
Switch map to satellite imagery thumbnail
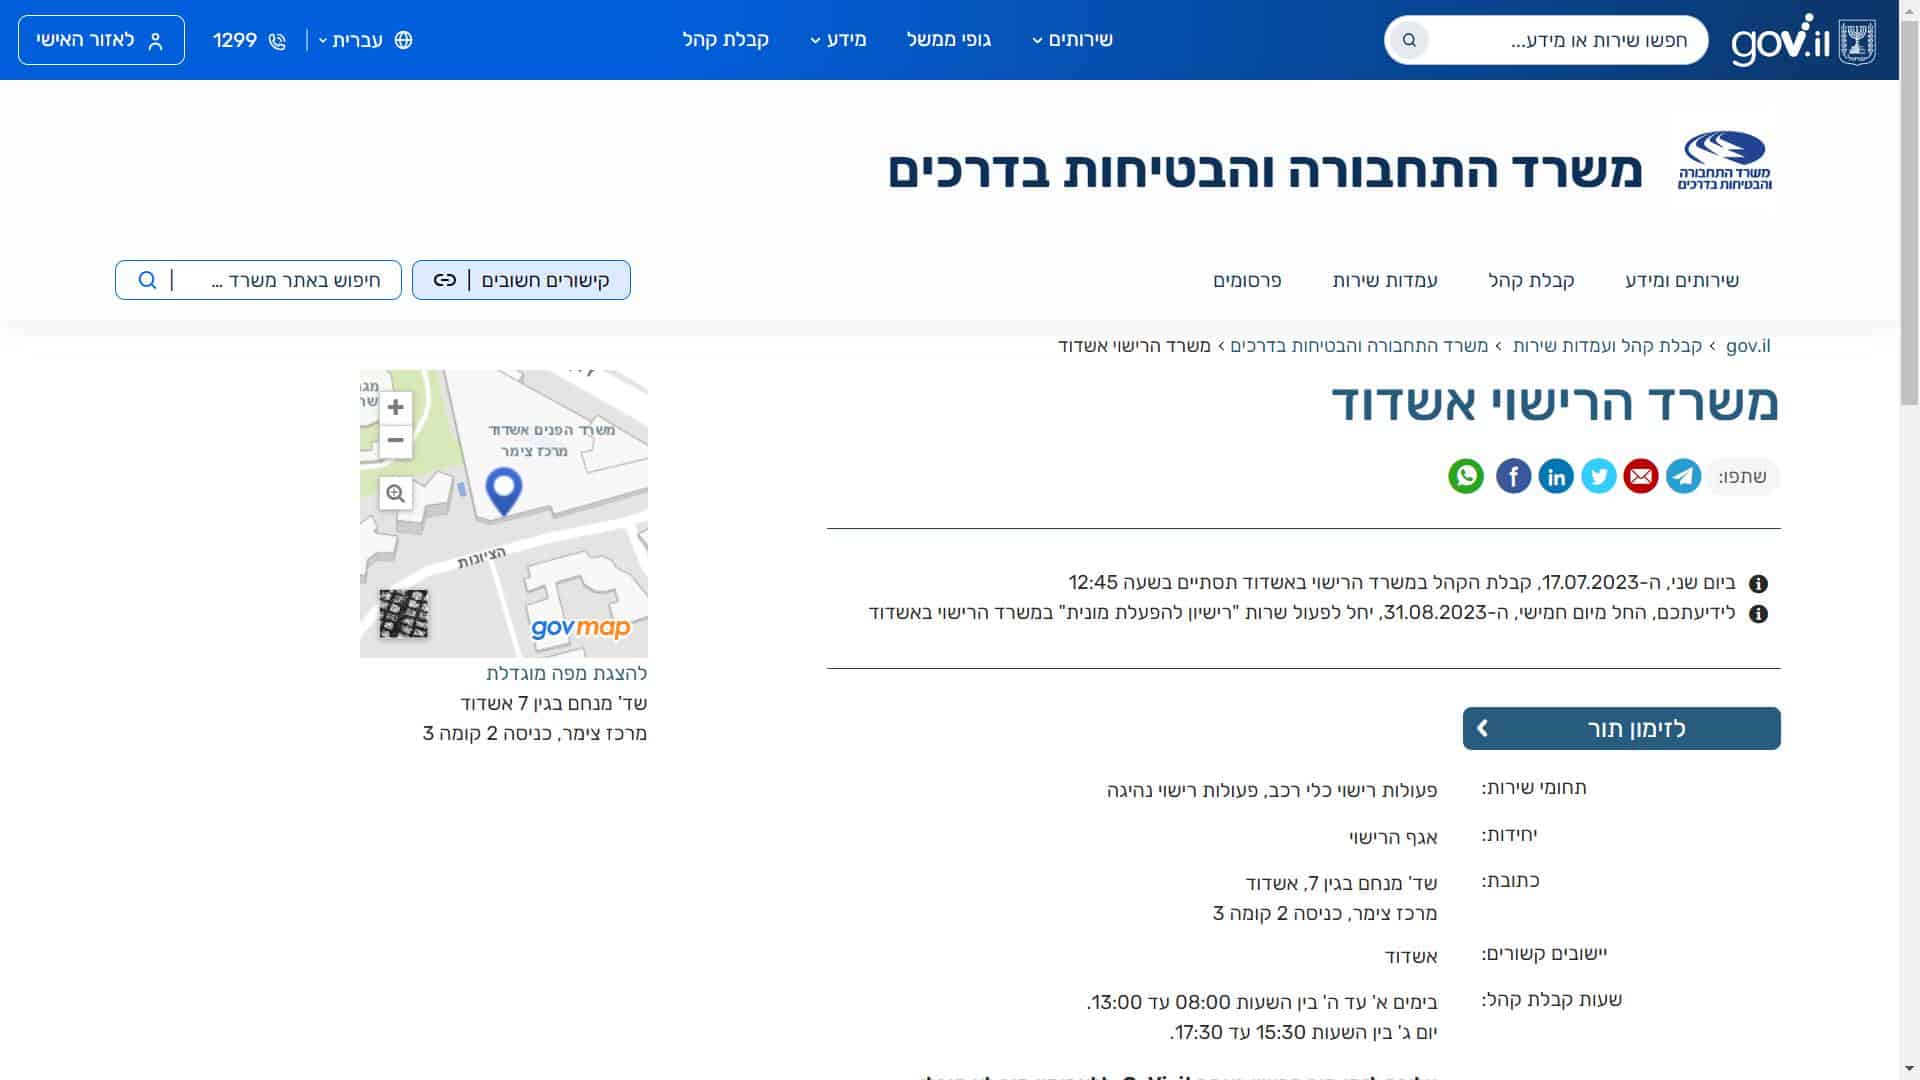[404, 613]
